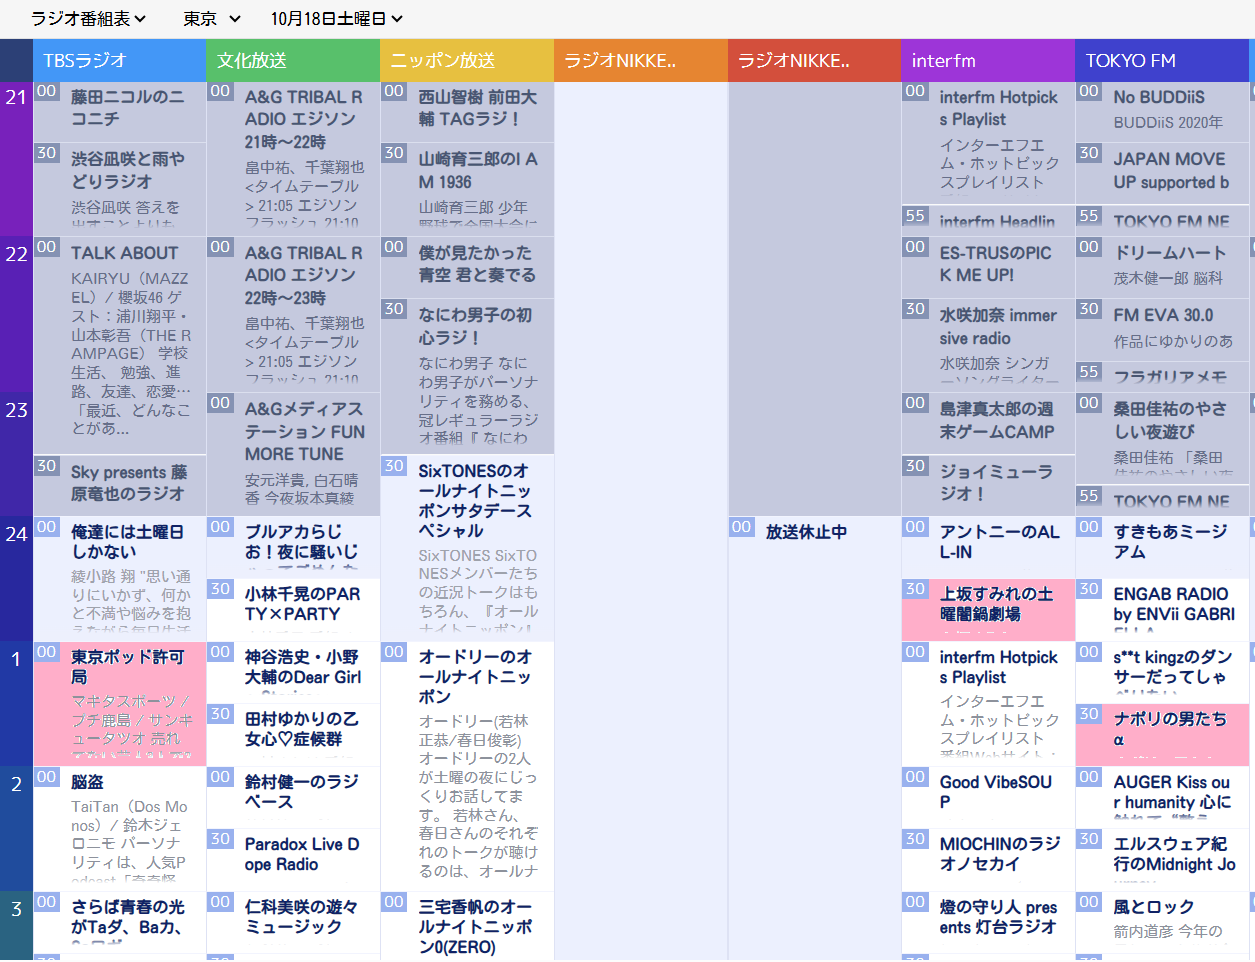
Task: Click the SixTONESのオールナイトニッポン program
Action: click(473, 500)
